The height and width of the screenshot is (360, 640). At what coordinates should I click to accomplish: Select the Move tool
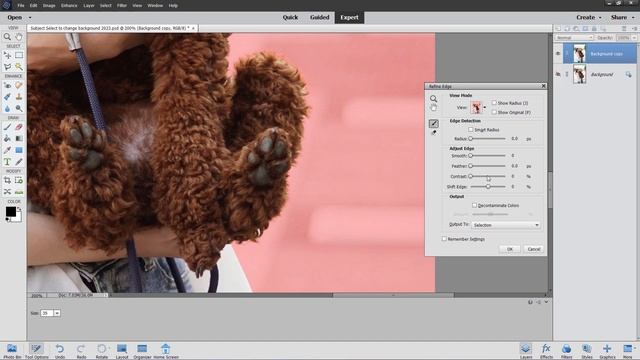[x=7, y=55]
